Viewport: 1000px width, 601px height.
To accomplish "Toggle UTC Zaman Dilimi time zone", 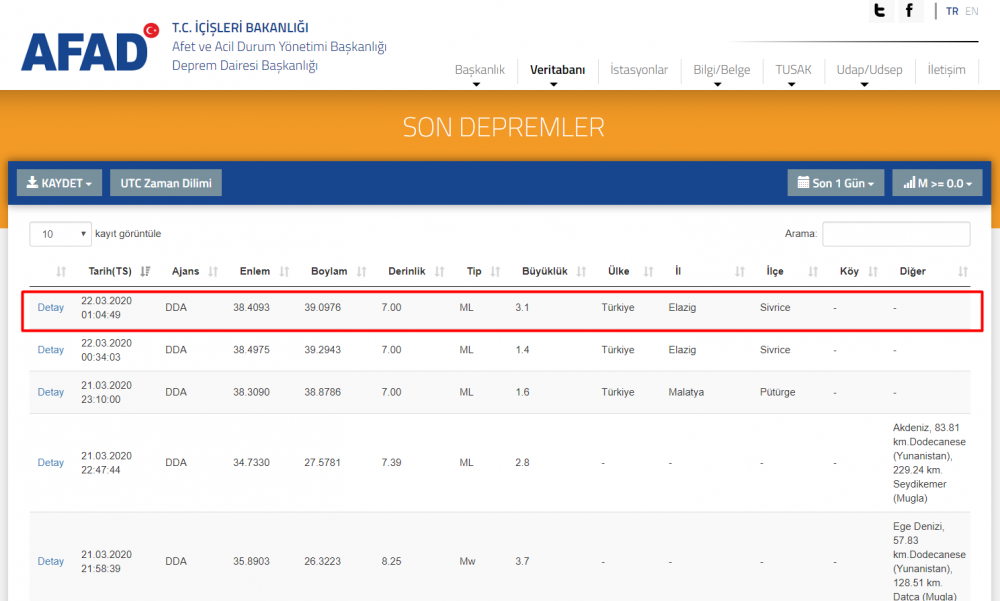I will point(165,183).
